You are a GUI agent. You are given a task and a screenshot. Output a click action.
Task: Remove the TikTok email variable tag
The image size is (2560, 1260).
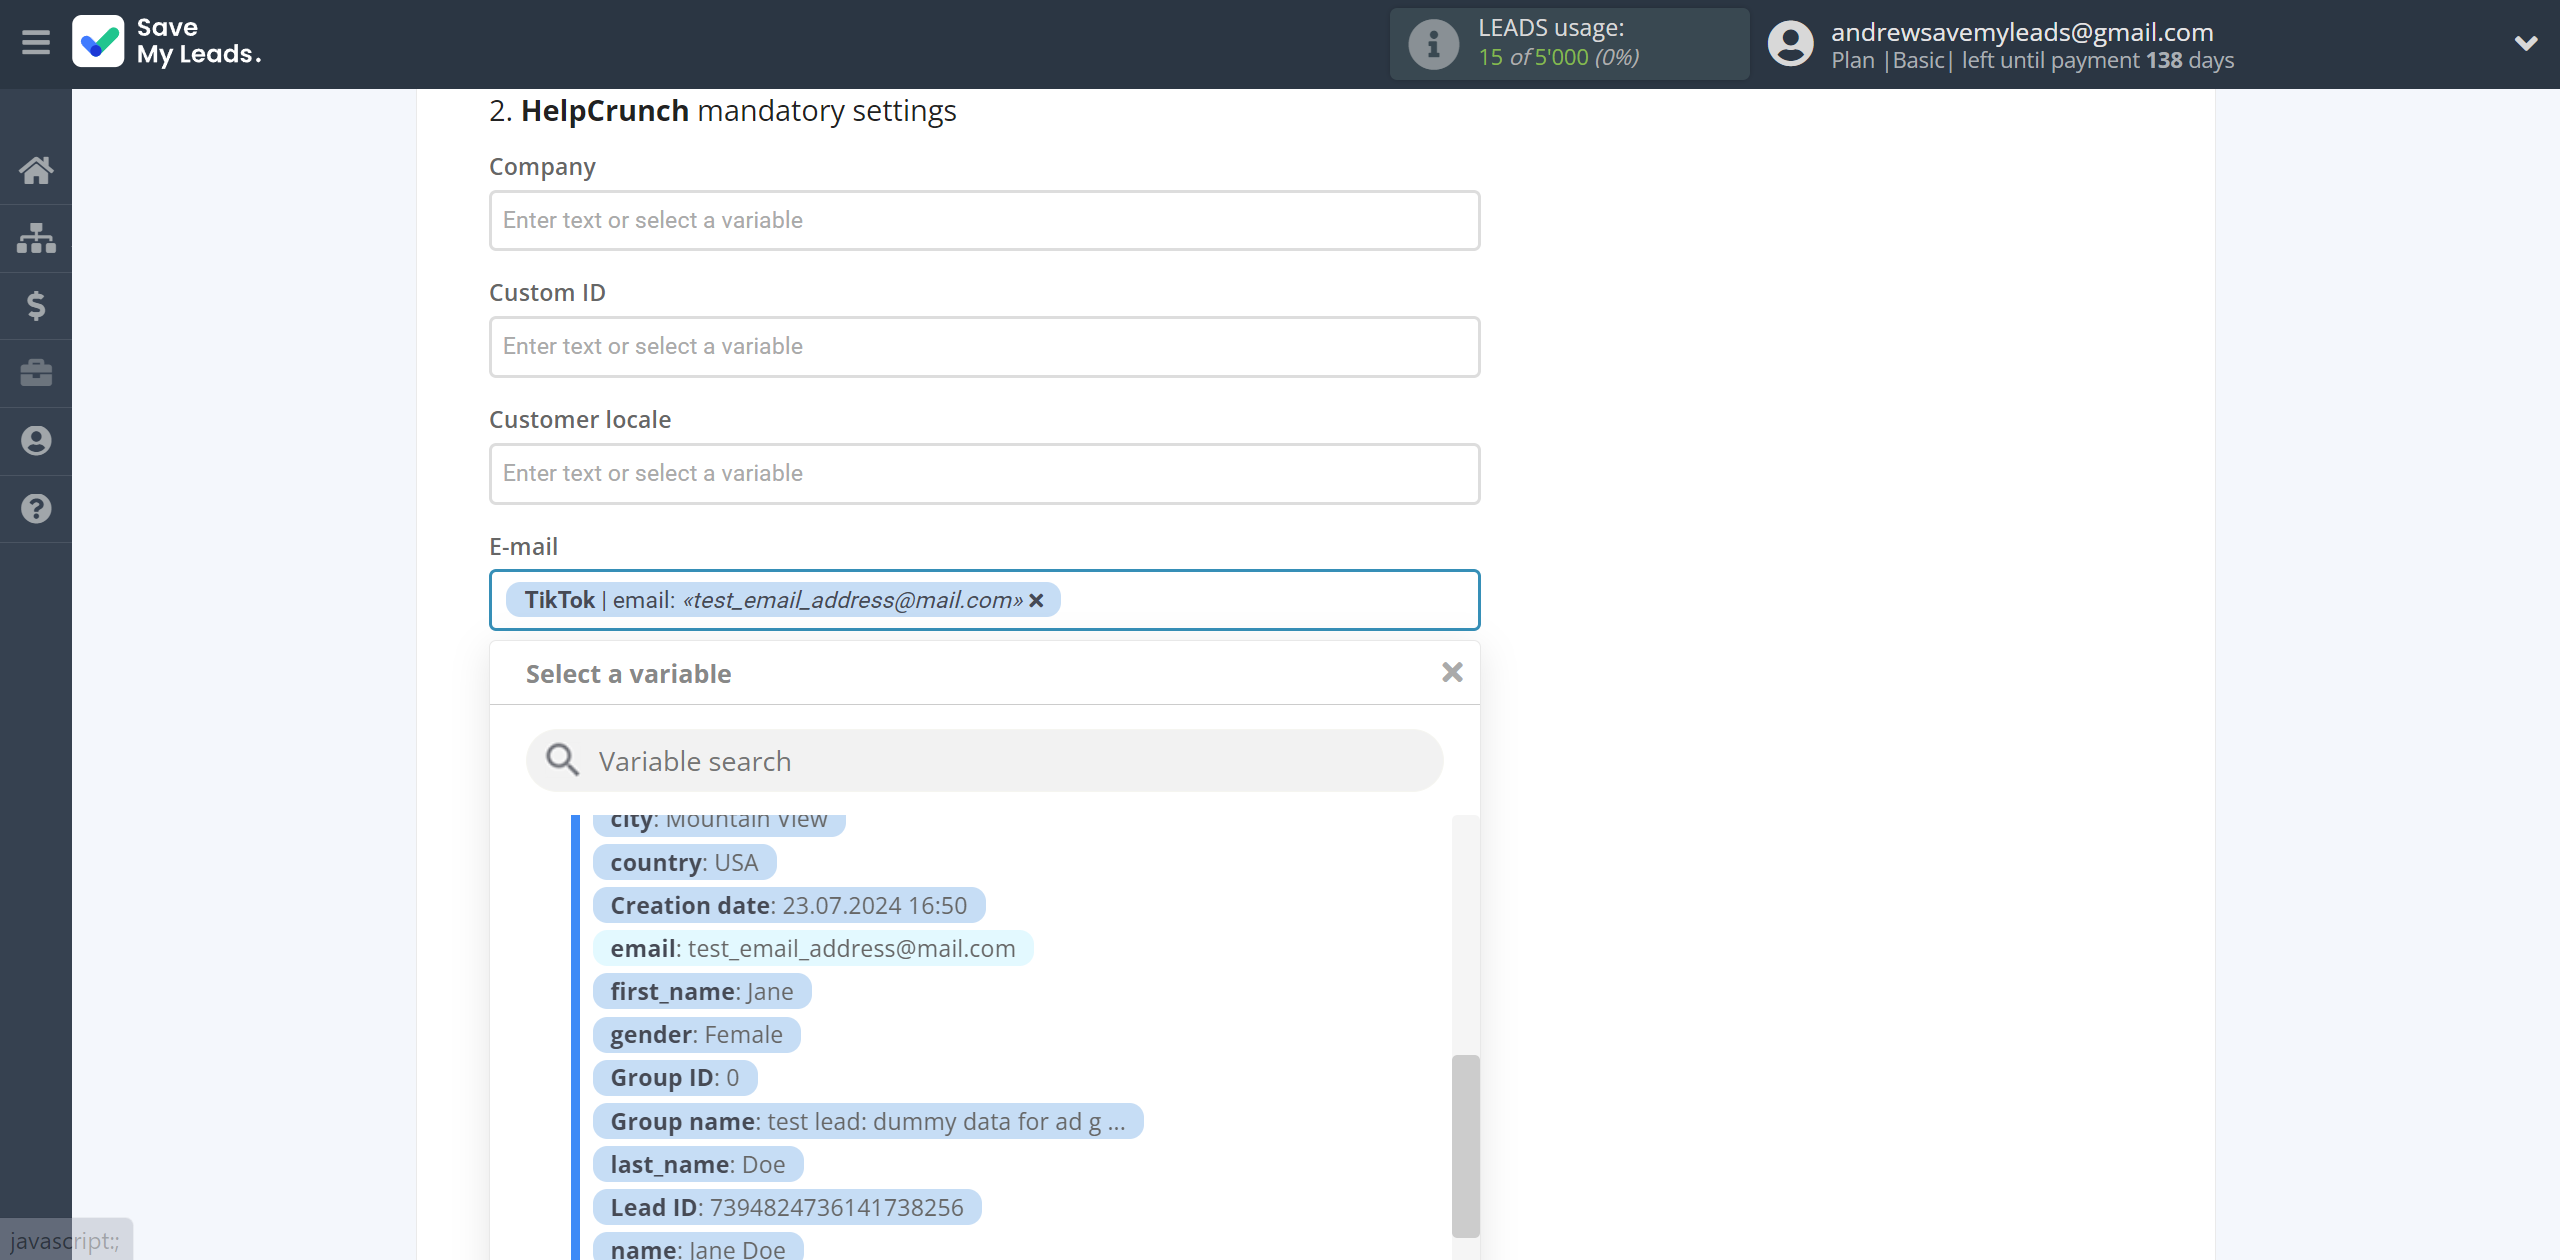point(1037,600)
